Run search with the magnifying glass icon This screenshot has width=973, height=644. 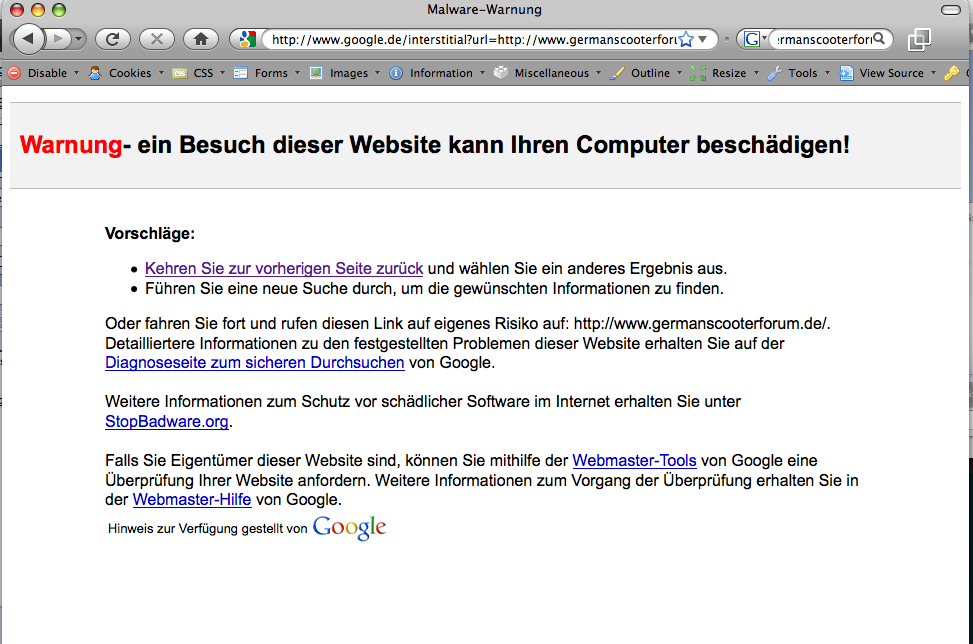[879, 38]
